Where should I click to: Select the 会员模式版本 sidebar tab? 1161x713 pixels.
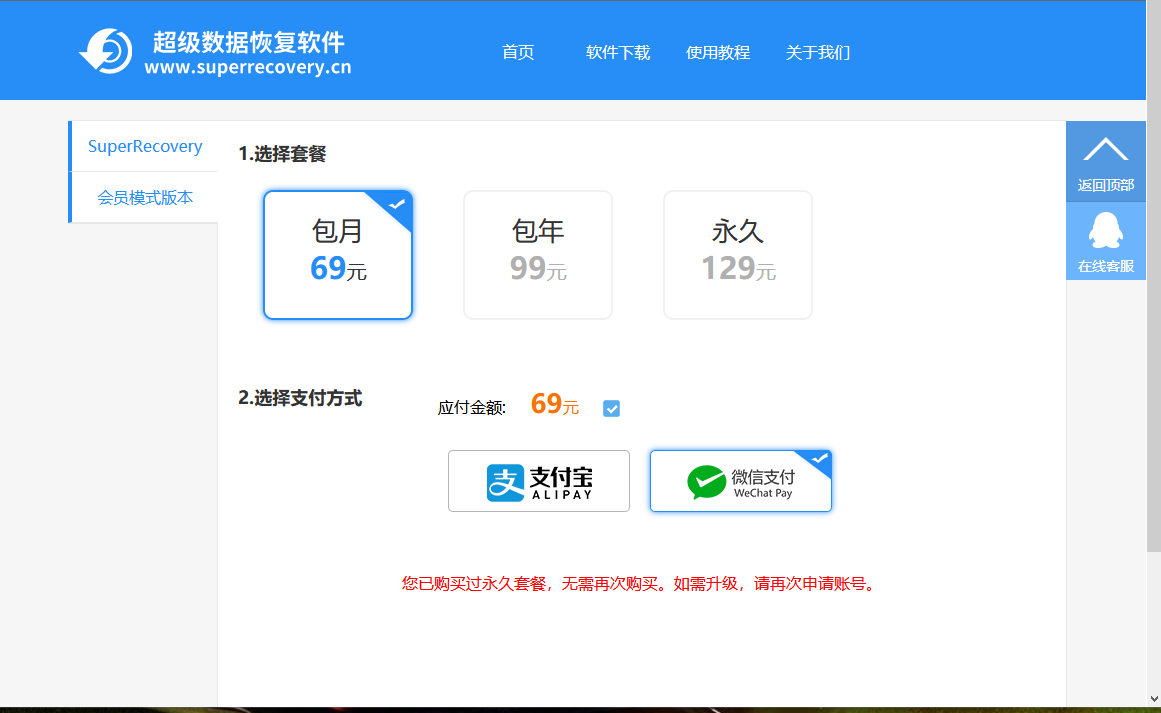[144, 198]
